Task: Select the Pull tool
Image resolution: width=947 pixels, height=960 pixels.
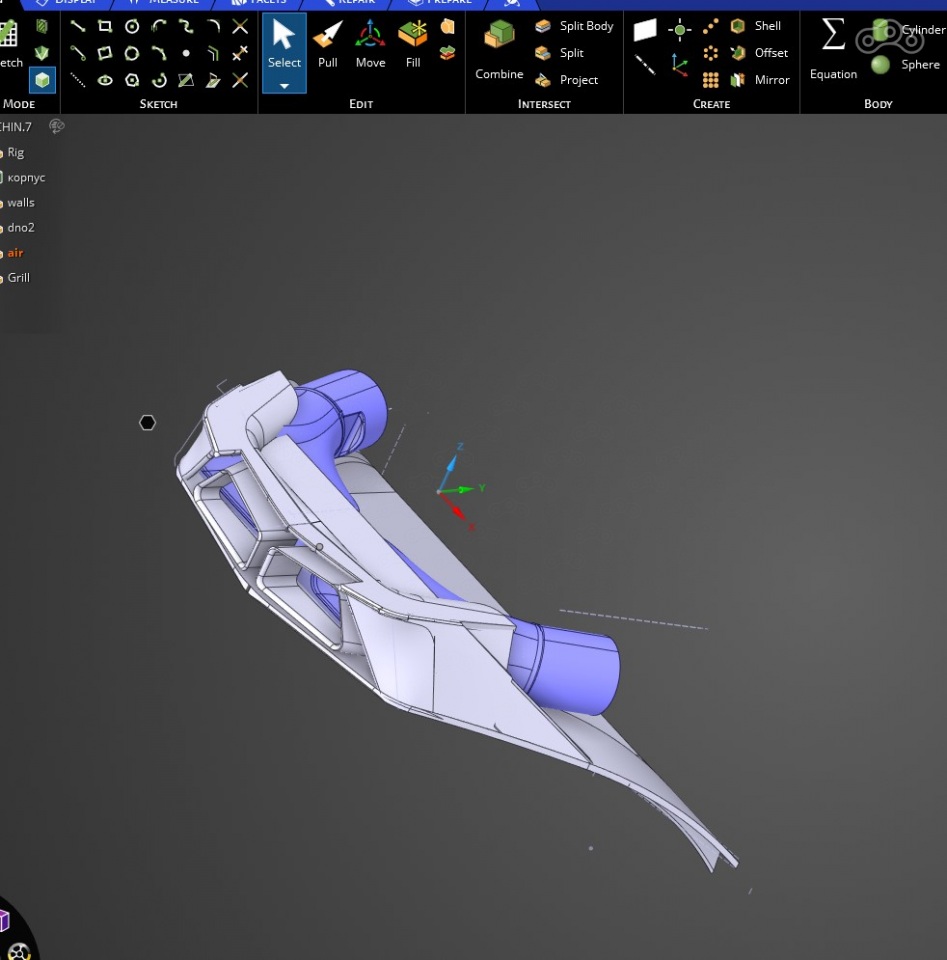Action: point(327,44)
